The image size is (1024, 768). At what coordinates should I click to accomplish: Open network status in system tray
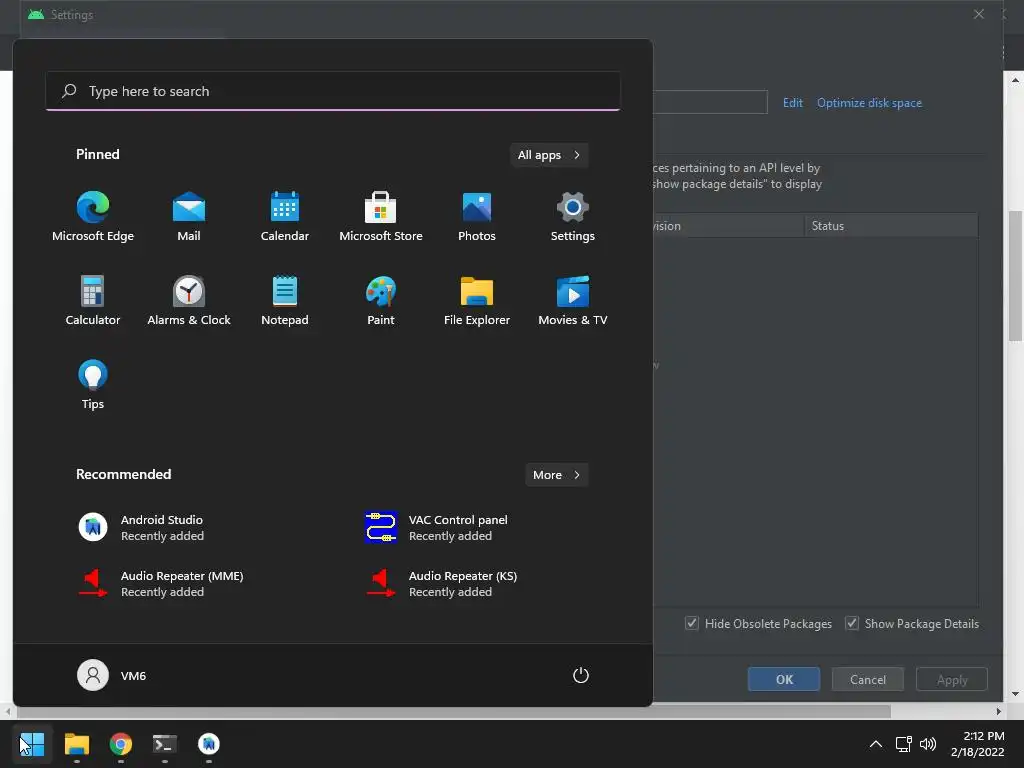(903, 744)
